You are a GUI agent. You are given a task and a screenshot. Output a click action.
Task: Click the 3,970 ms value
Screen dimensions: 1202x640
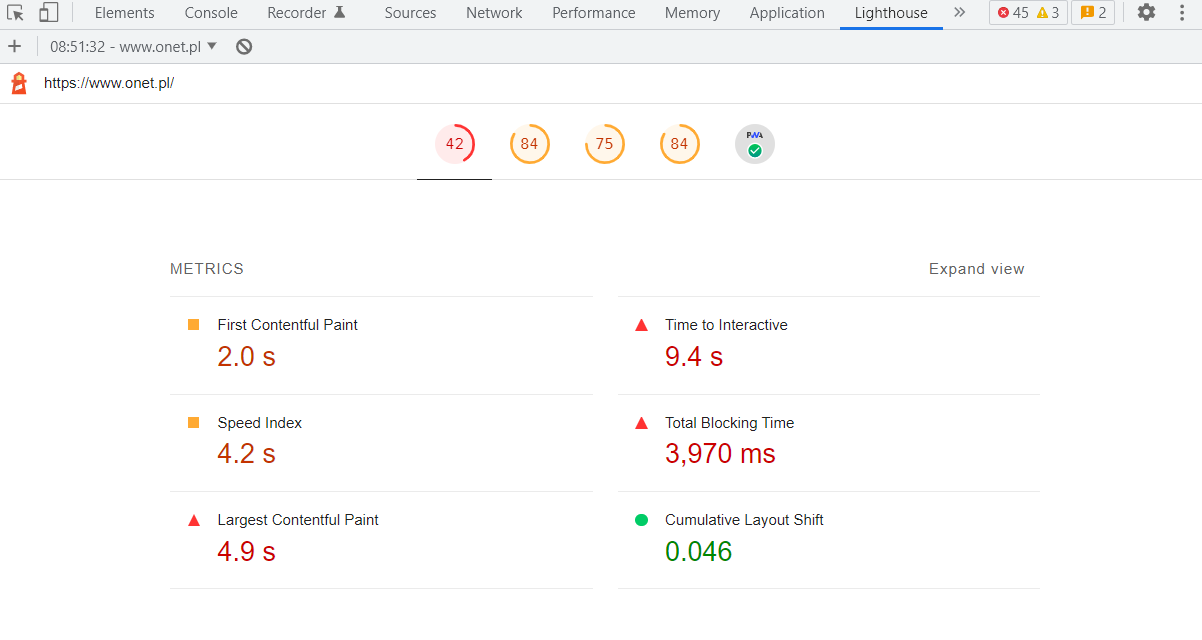[x=720, y=454]
